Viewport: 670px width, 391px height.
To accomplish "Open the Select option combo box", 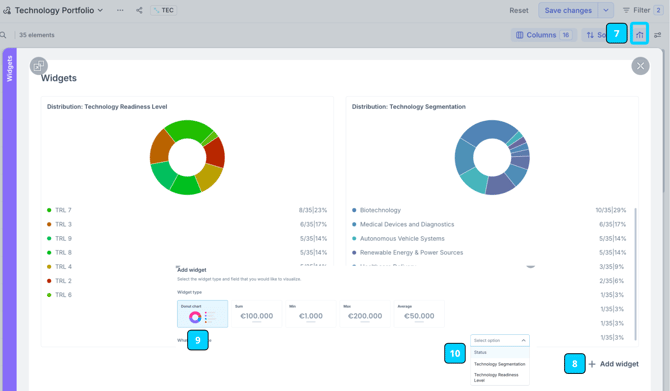I will [500, 340].
